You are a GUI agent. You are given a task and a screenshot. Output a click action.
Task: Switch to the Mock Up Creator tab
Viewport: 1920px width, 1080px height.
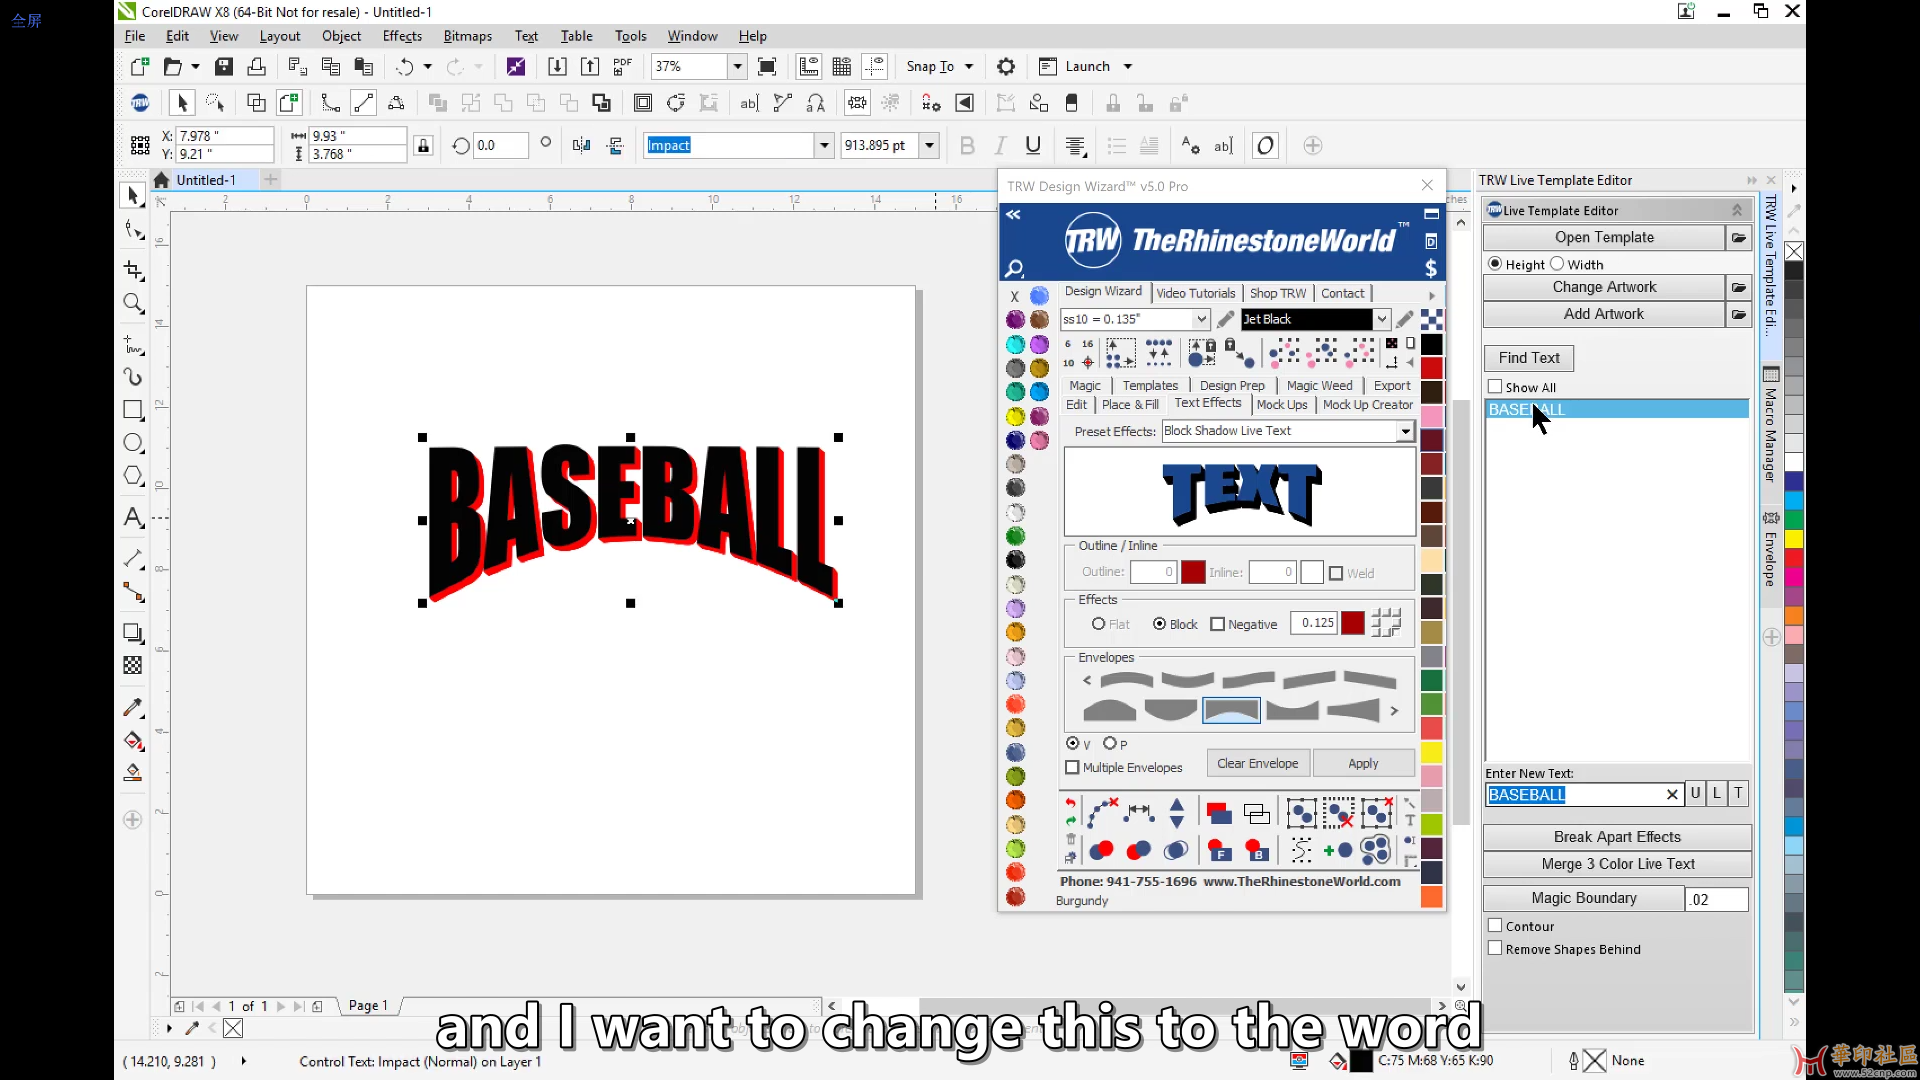1368,405
